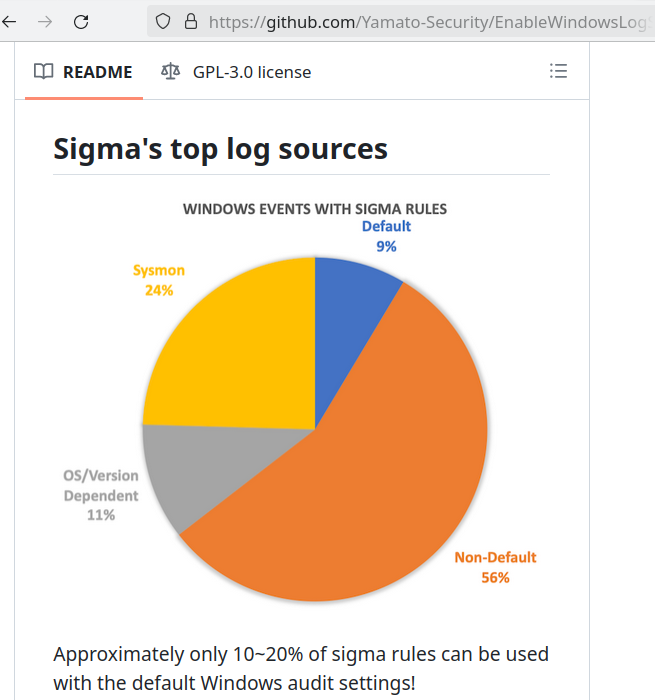
Task: Switch to the README tab
Action: point(83,72)
